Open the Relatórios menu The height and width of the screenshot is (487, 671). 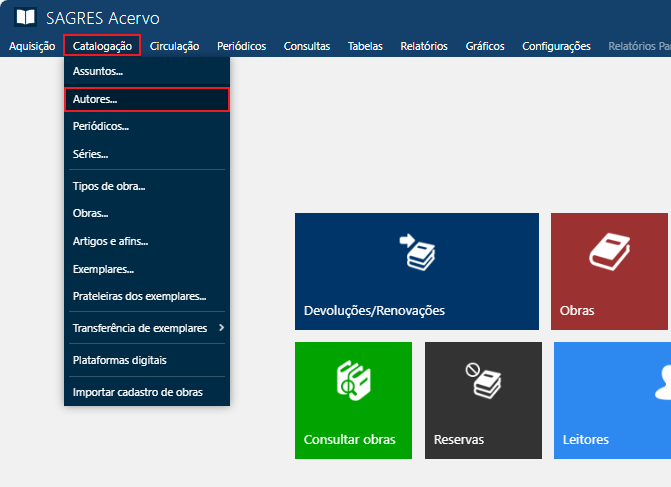click(423, 46)
